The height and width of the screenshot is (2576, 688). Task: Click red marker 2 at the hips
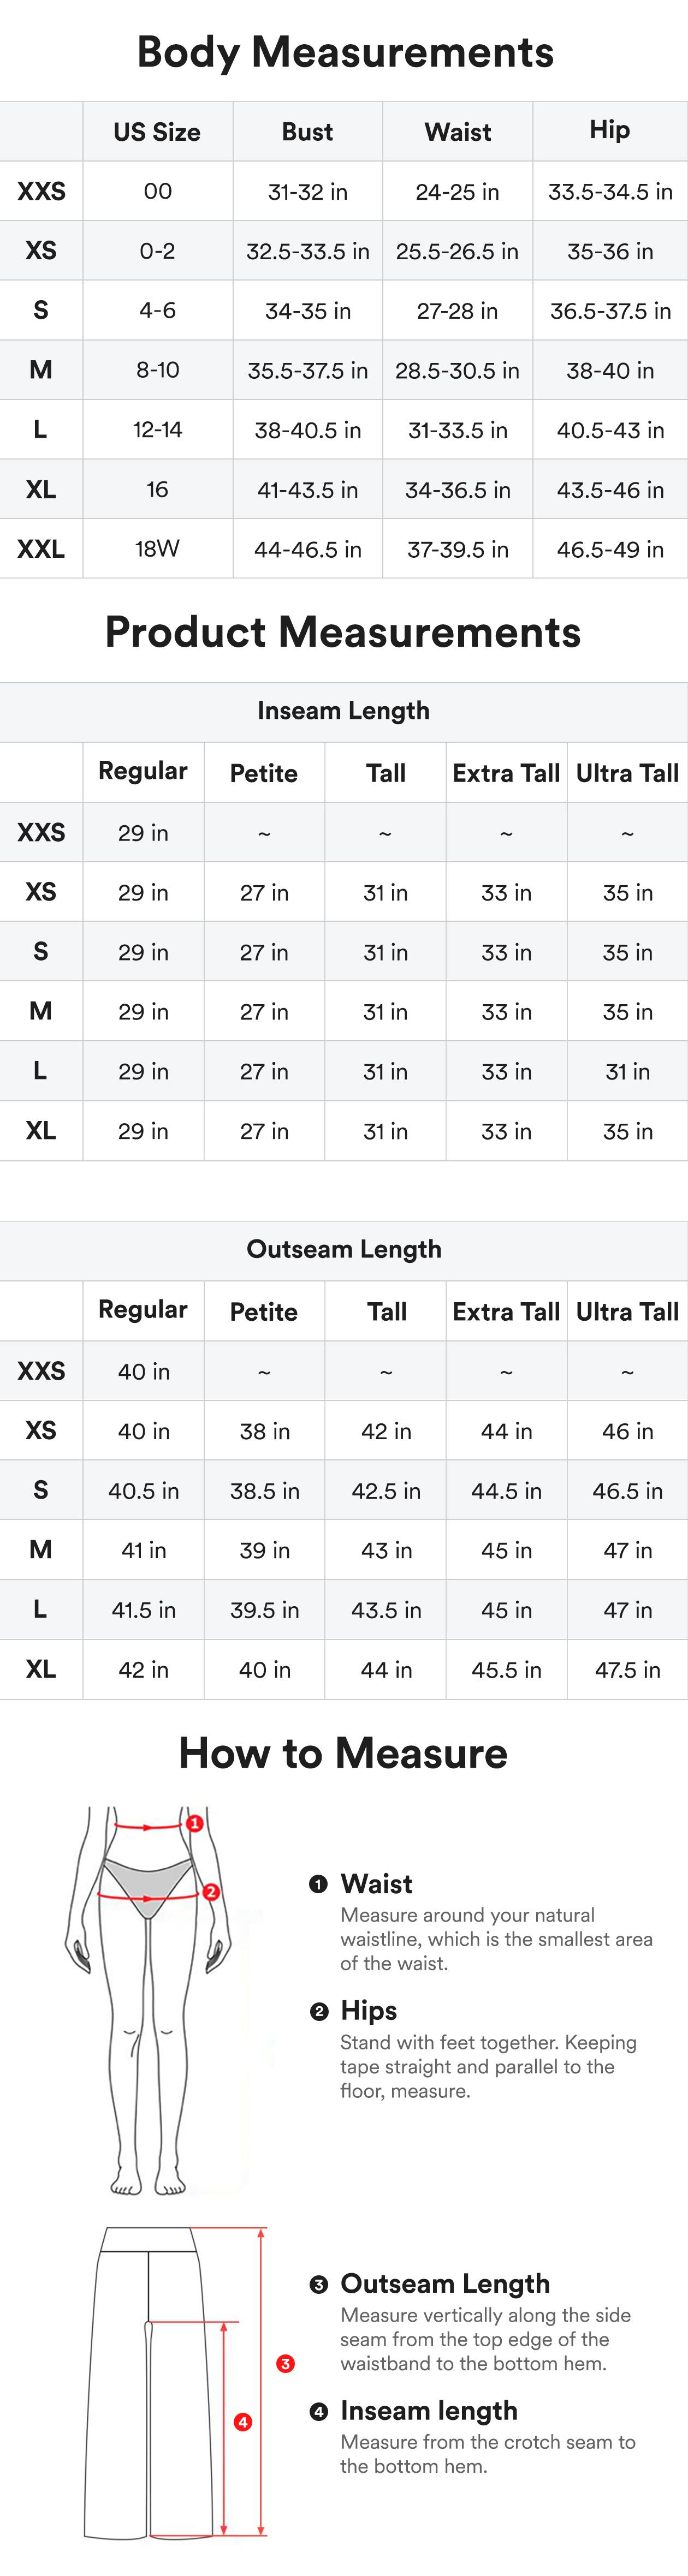click(211, 1892)
